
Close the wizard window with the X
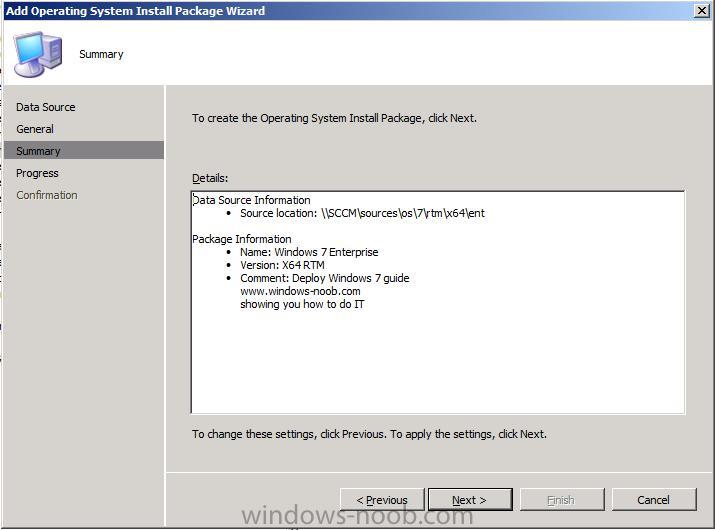[x=701, y=10]
